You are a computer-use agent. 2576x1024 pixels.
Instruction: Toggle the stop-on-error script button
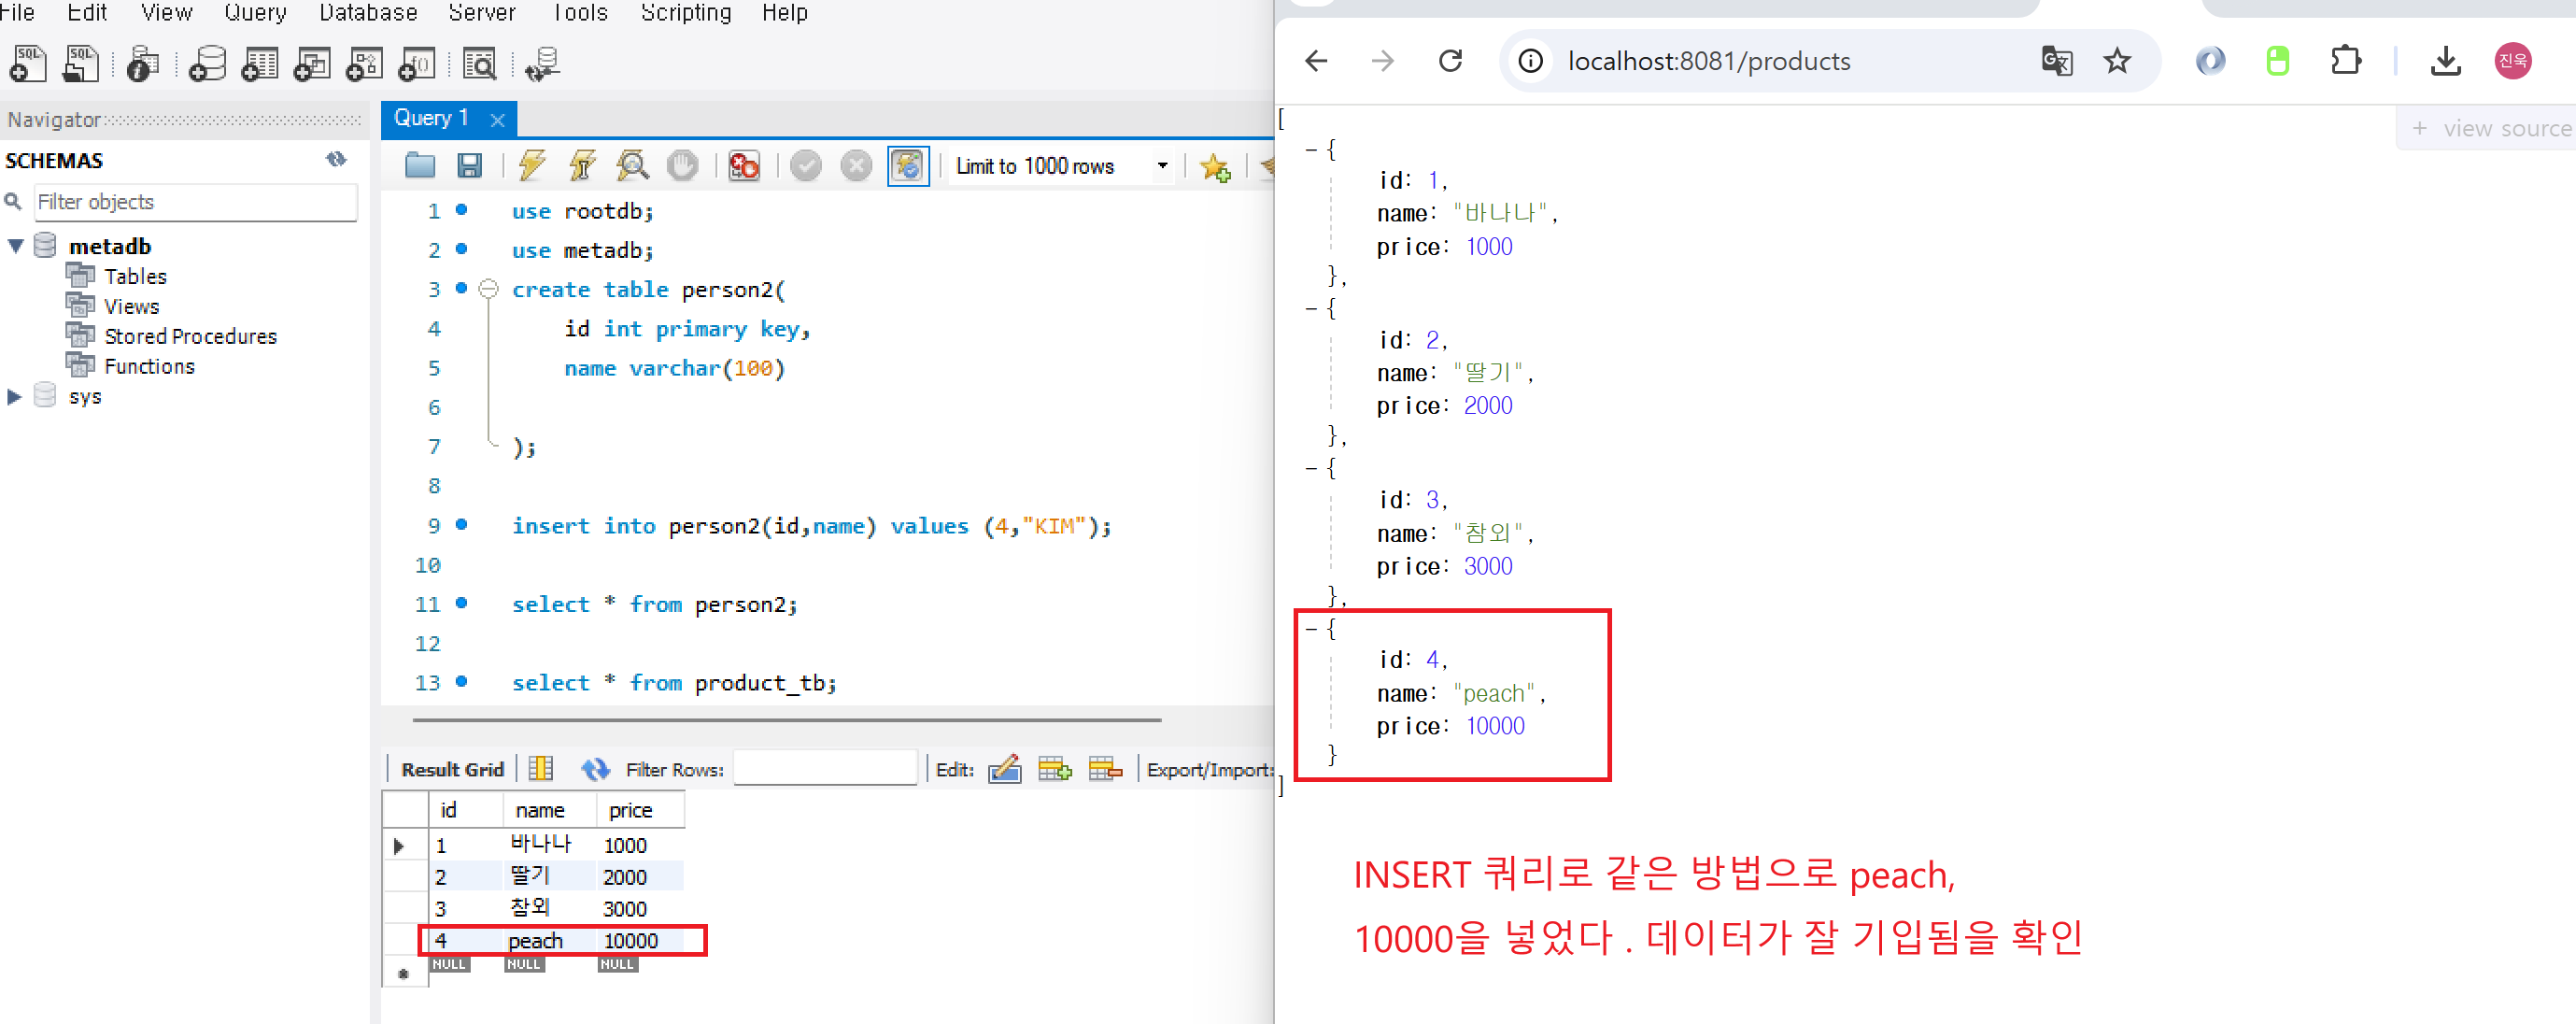tap(744, 166)
